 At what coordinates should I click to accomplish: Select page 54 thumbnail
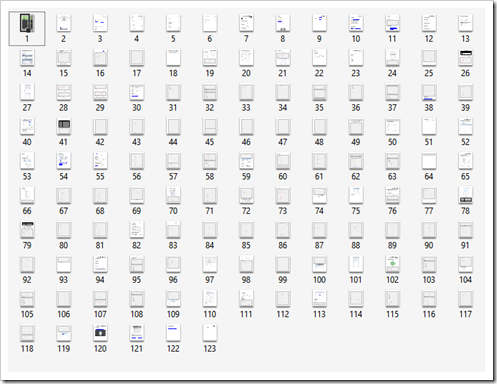tap(63, 160)
